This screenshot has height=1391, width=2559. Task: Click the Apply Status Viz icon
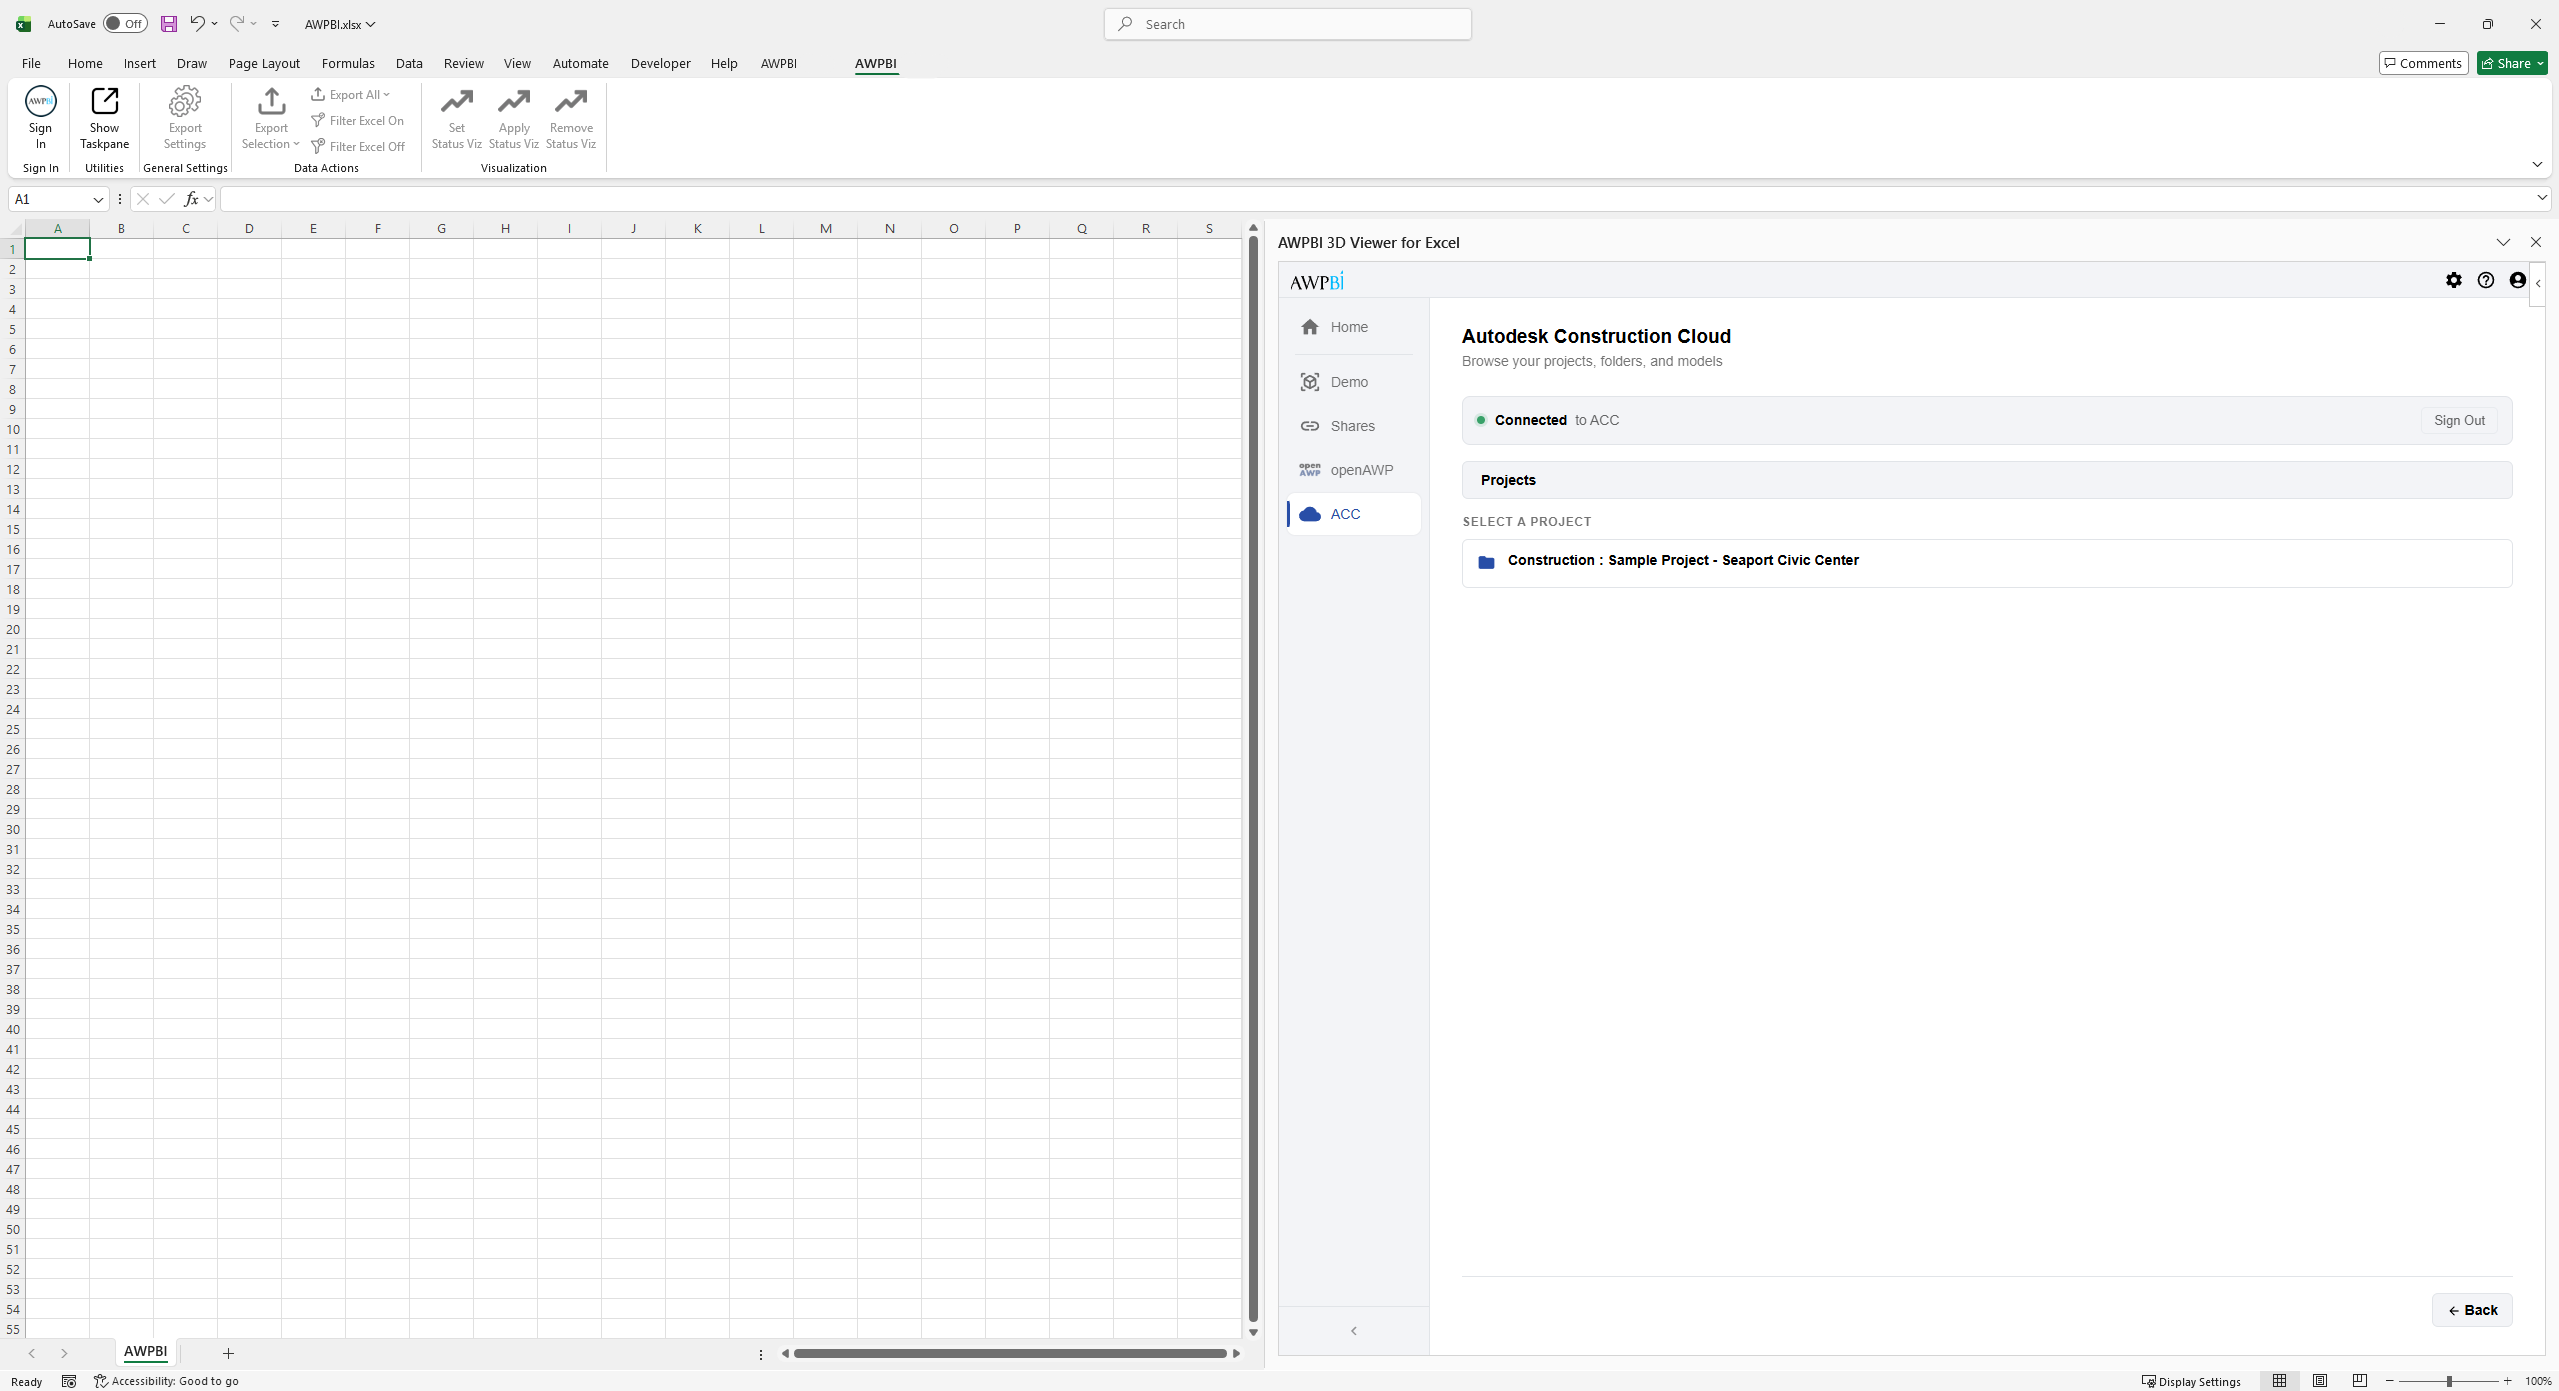[514, 119]
